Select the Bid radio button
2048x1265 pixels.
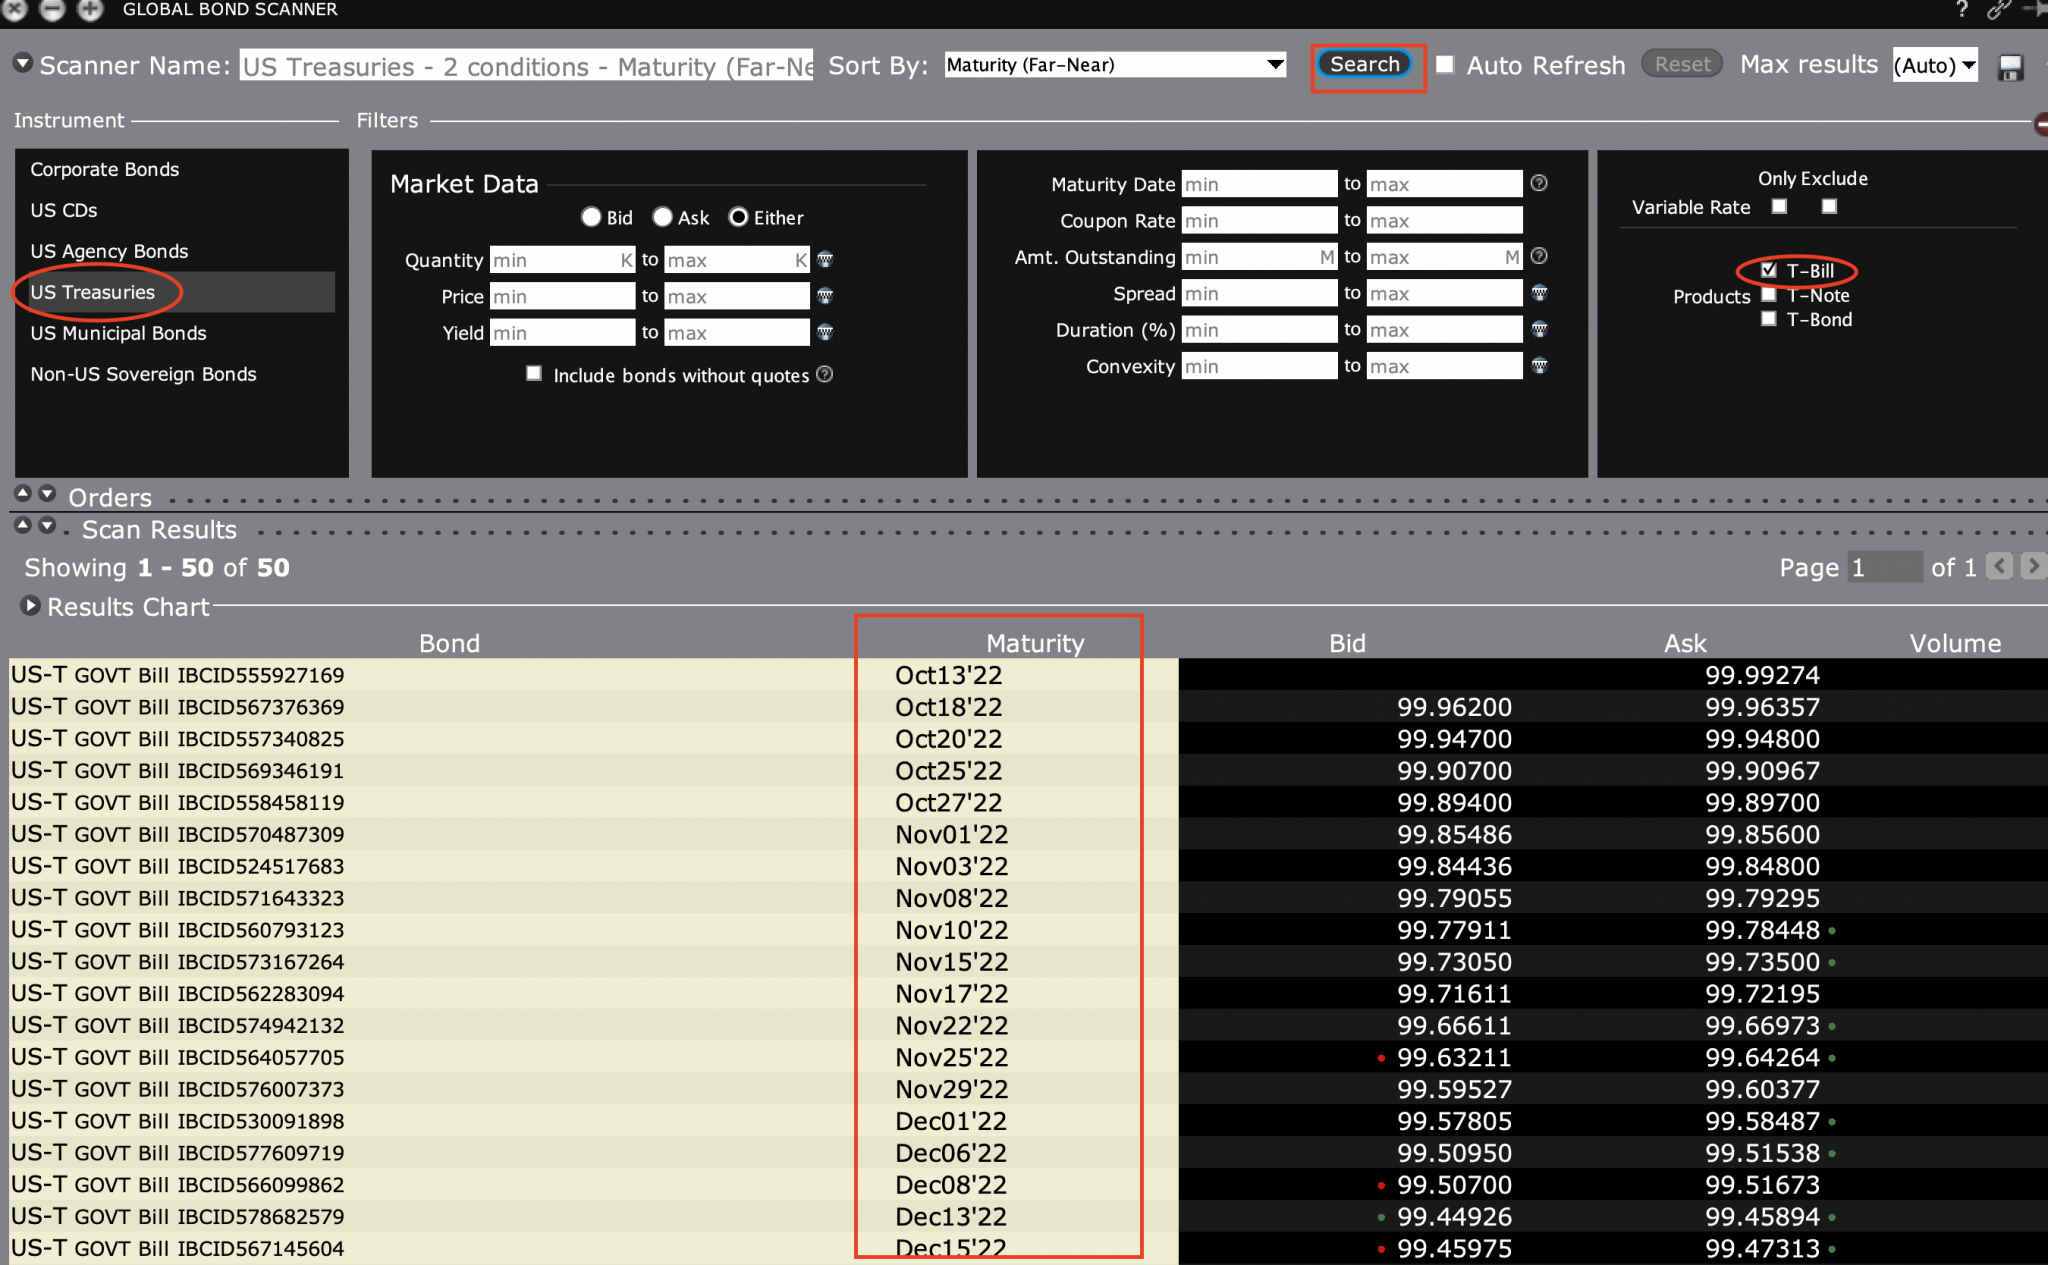click(x=591, y=217)
